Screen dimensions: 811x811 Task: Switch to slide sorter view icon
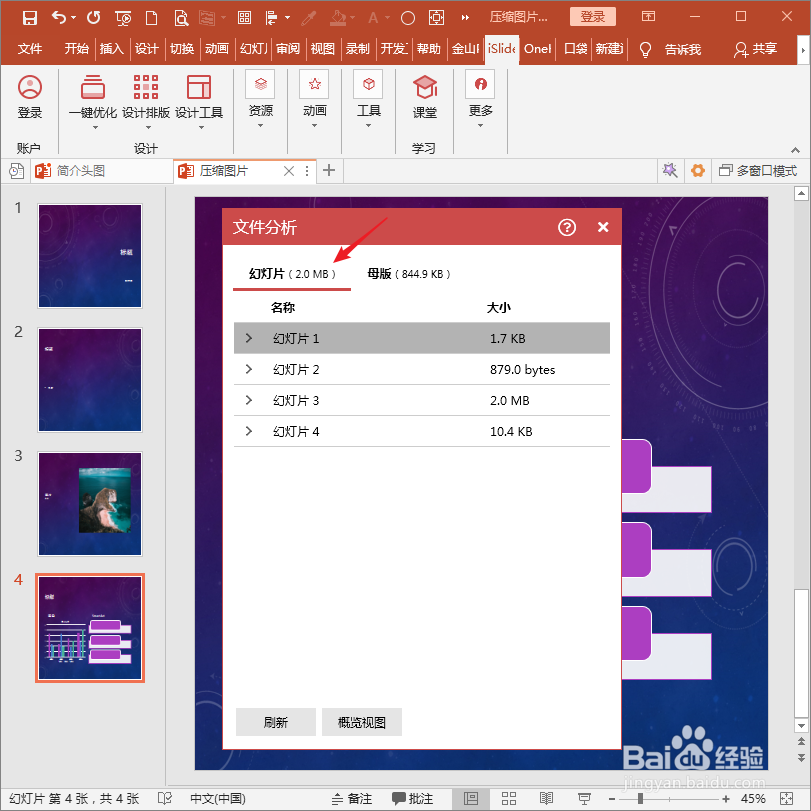pos(509,799)
